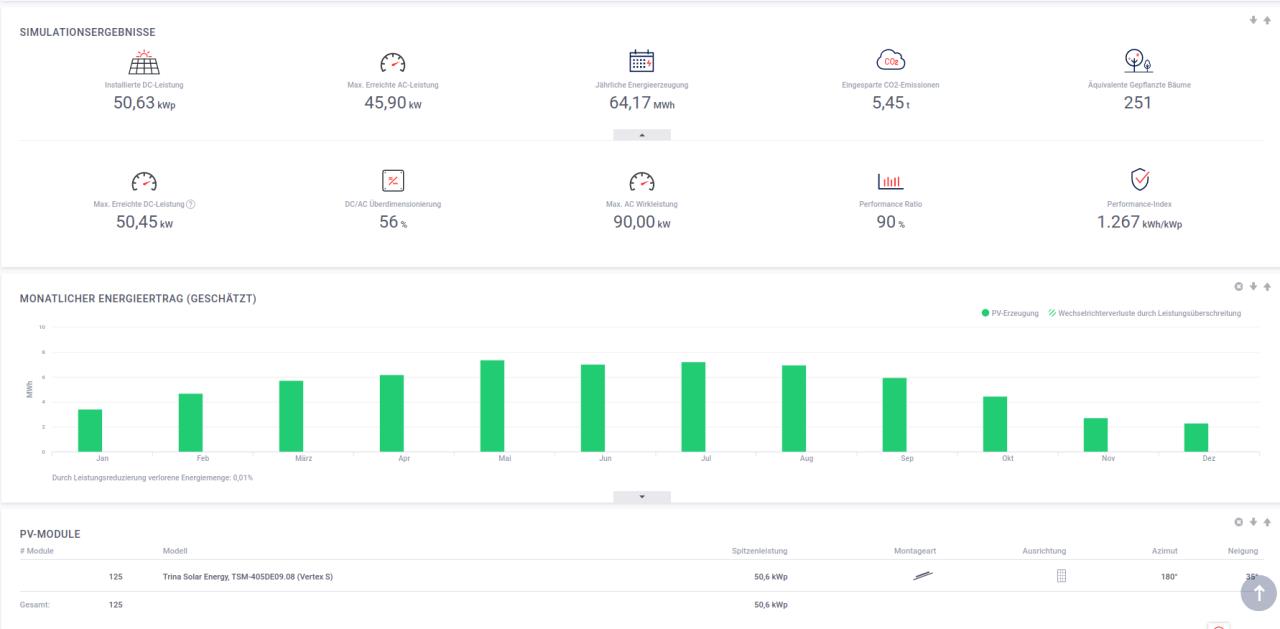Move Simulationsergebnisse panel down with arrow
The image size is (1280, 629).
pyautogui.click(x=1253, y=19)
